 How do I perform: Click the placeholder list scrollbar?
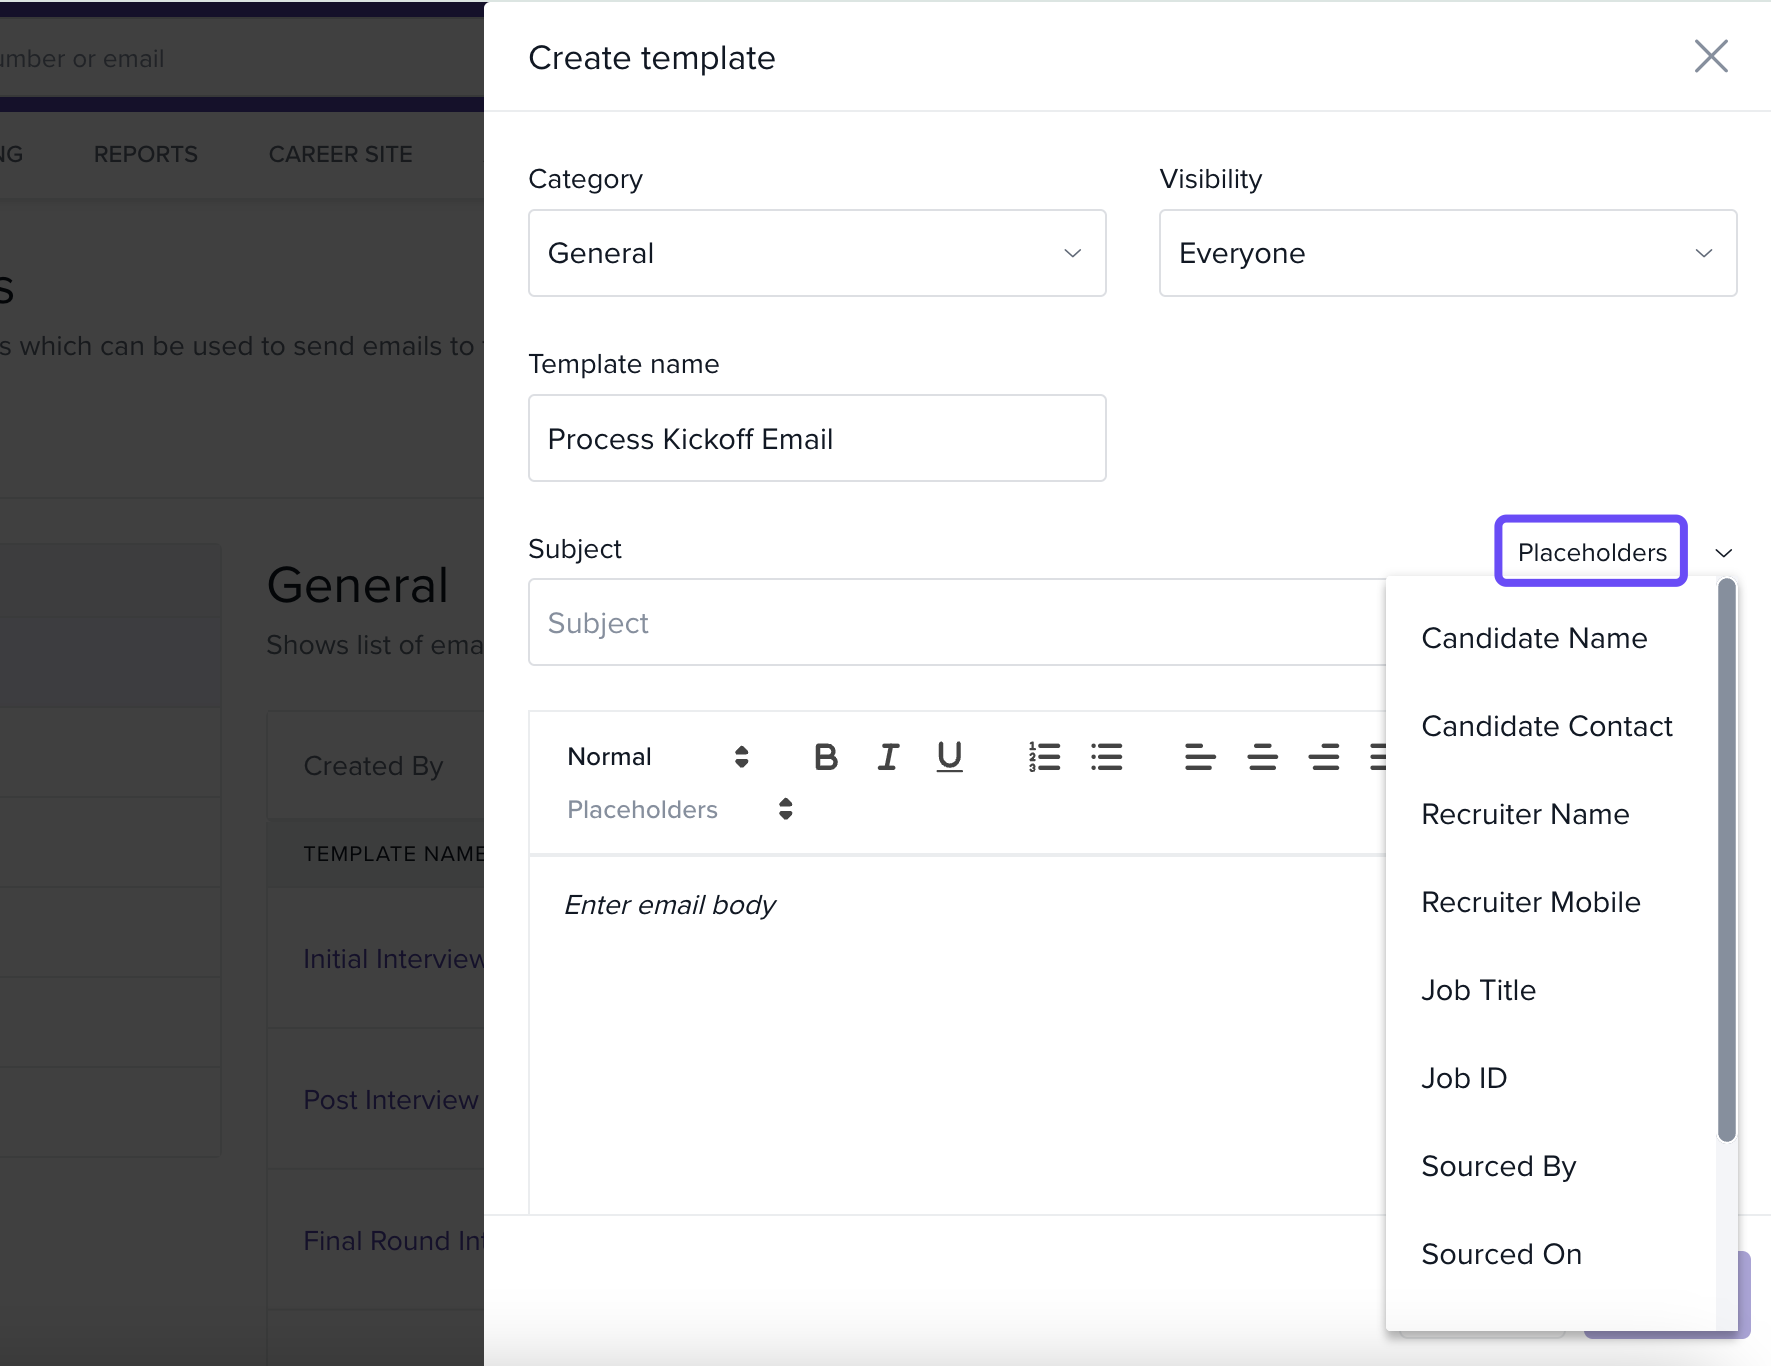1726,860
